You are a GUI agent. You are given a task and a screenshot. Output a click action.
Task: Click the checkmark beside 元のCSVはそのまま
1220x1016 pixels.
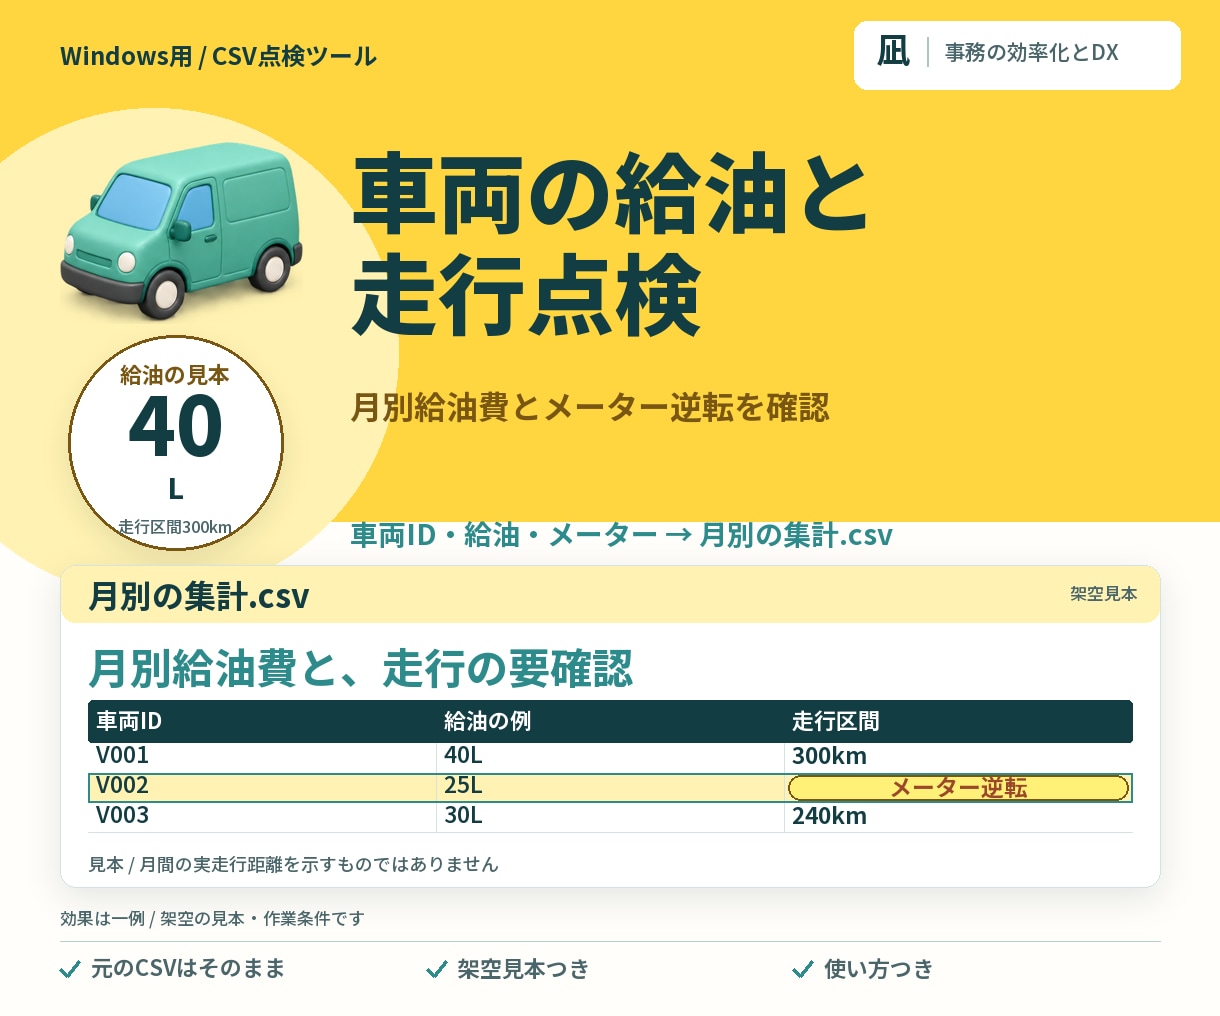[x=70, y=969]
